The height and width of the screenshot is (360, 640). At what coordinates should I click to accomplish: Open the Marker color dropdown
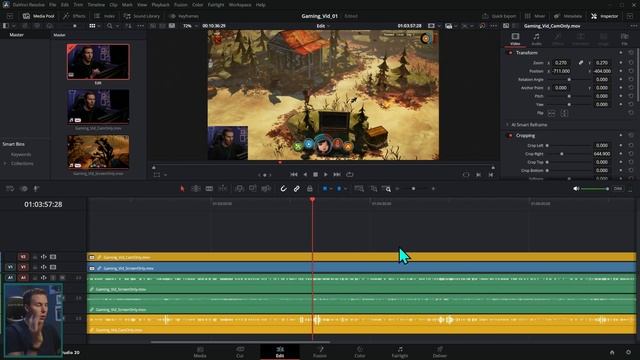point(345,189)
